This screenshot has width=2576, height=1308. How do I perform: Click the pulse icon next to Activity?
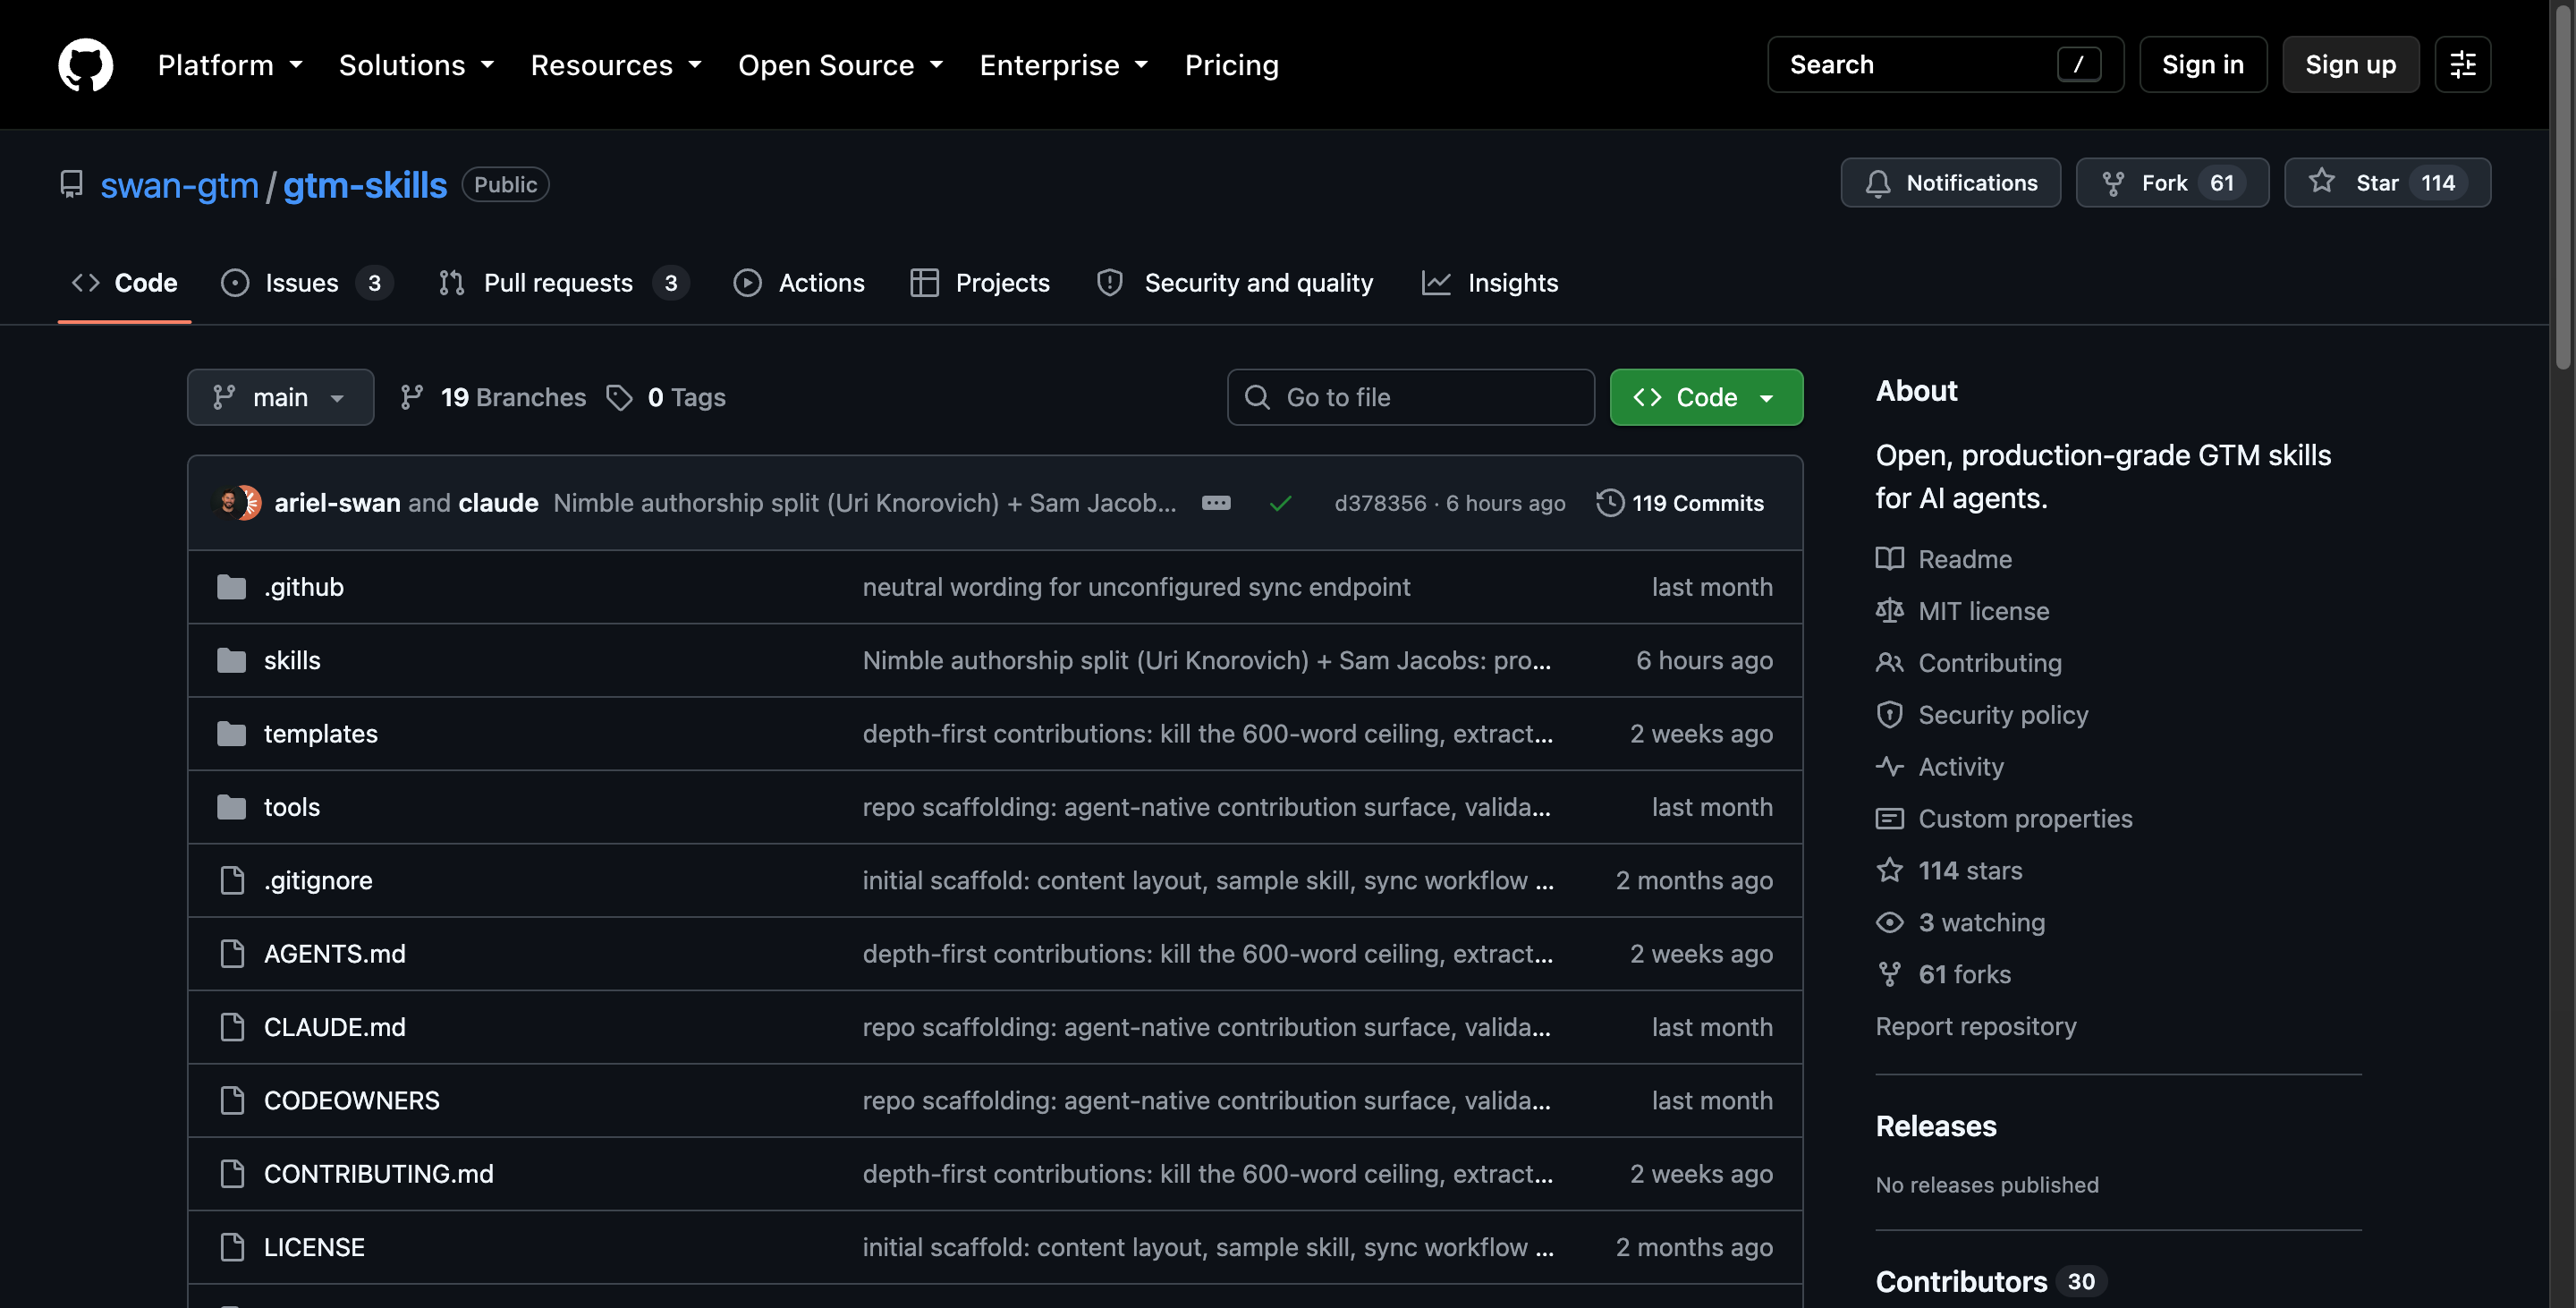tap(1889, 767)
